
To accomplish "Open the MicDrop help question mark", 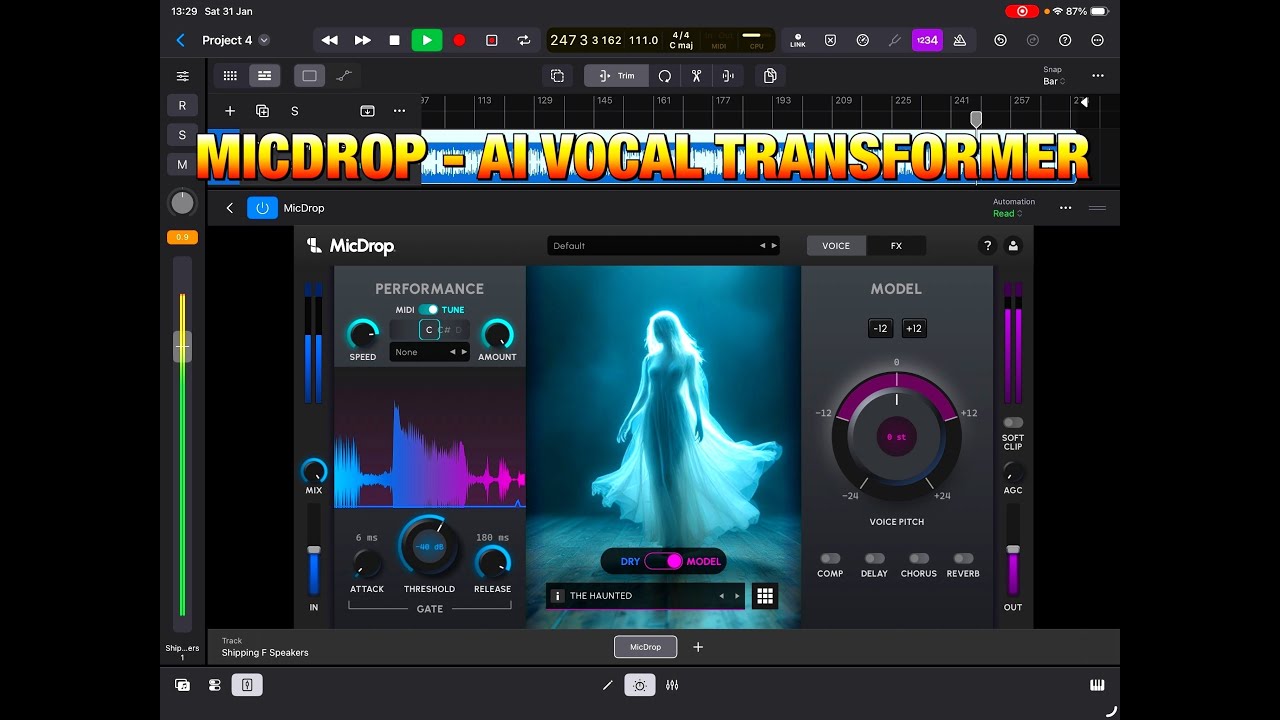I will 987,246.
